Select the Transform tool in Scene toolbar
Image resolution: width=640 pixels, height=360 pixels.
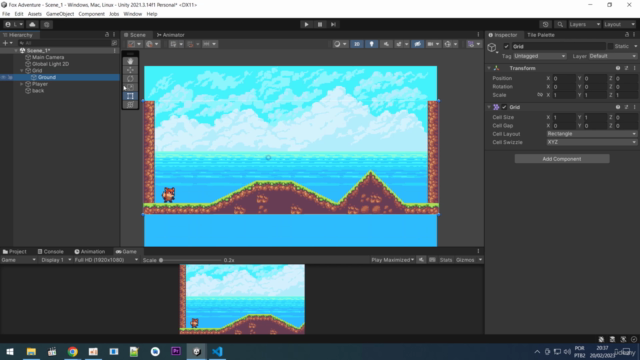point(130,104)
